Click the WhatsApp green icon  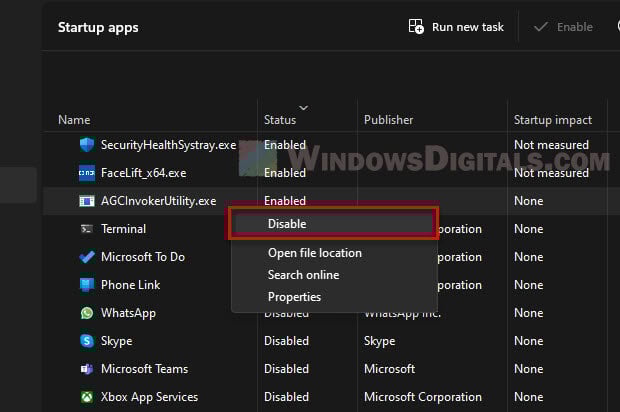[x=87, y=313]
